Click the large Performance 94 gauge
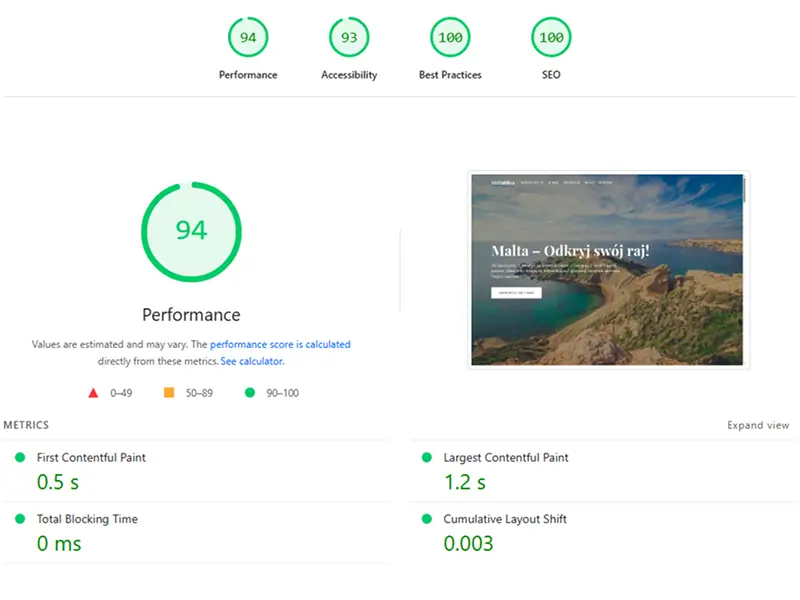This screenshot has height=600, width=800. (x=191, y=231)
